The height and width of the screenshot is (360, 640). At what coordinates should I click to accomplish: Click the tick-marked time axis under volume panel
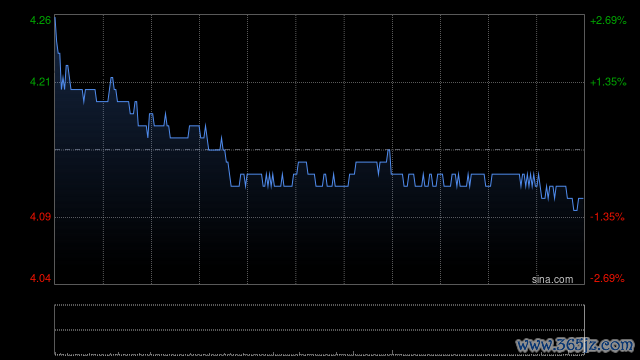click(319, 353)
